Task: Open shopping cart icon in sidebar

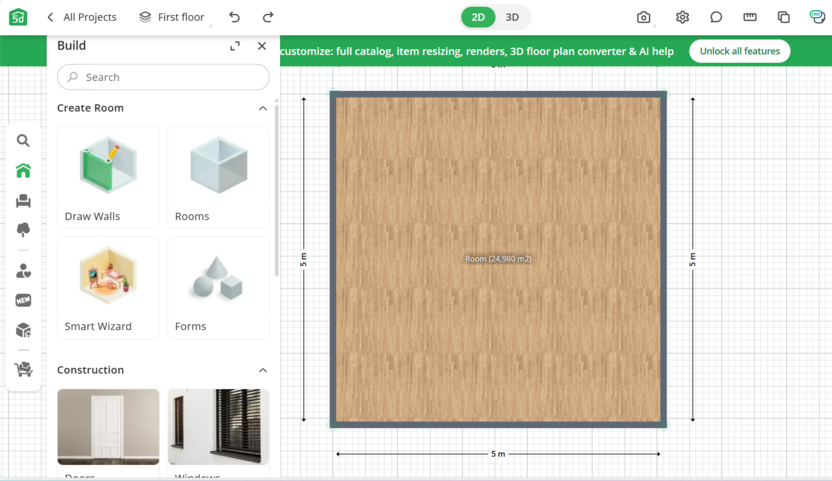Action: point(23,370)
